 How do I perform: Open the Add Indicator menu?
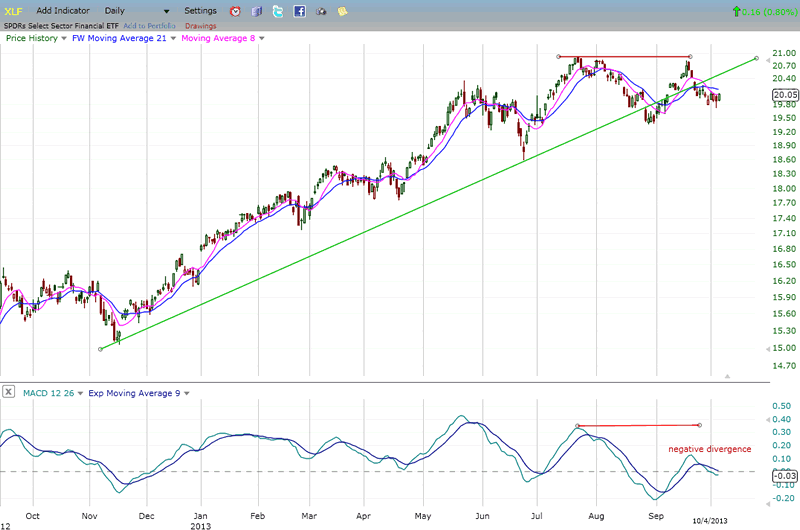point(64,11)
